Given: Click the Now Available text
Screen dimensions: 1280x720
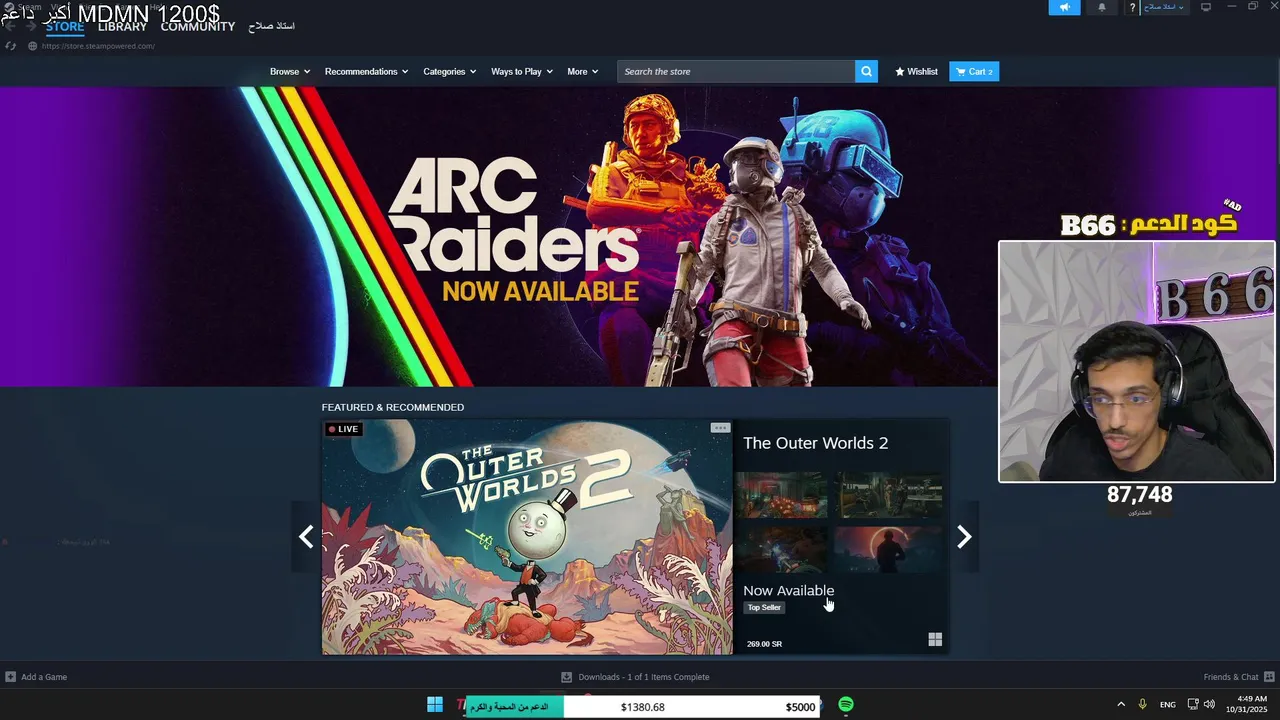Looking at the screenshot, I should pyautogui.click(x=788, y=591).
